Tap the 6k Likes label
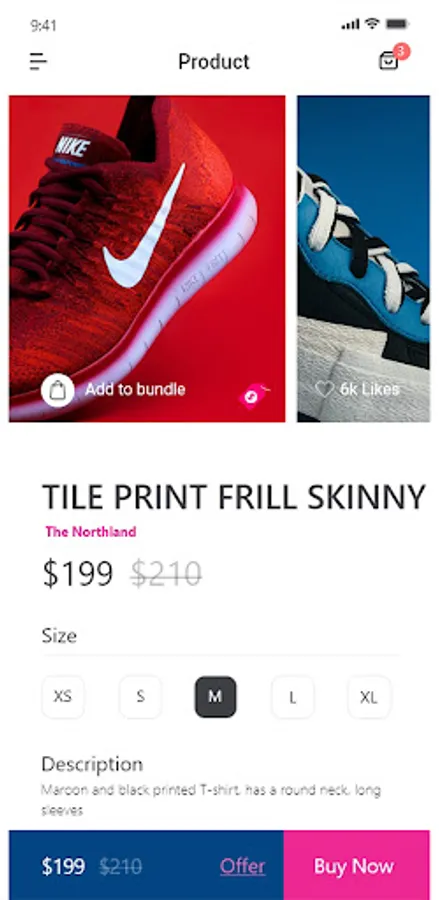Screen dimensions: 439x900 coord(369,390)
